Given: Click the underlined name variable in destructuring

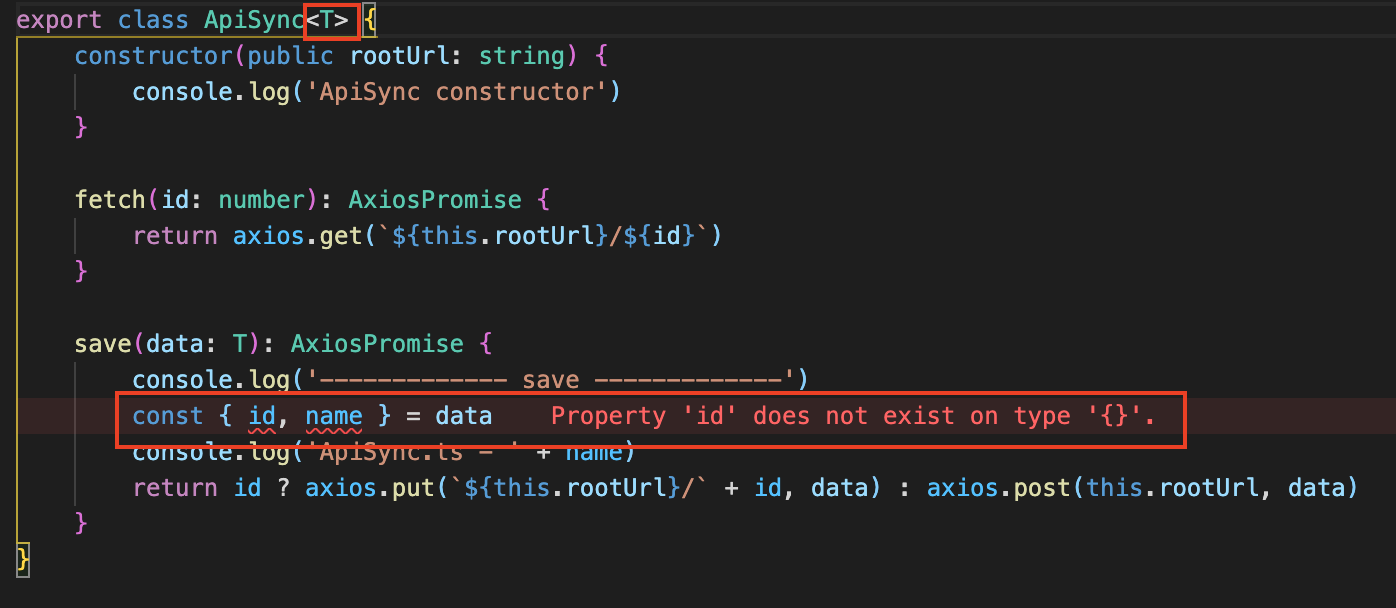Looking at the screenshot, I should click(334, 416).
